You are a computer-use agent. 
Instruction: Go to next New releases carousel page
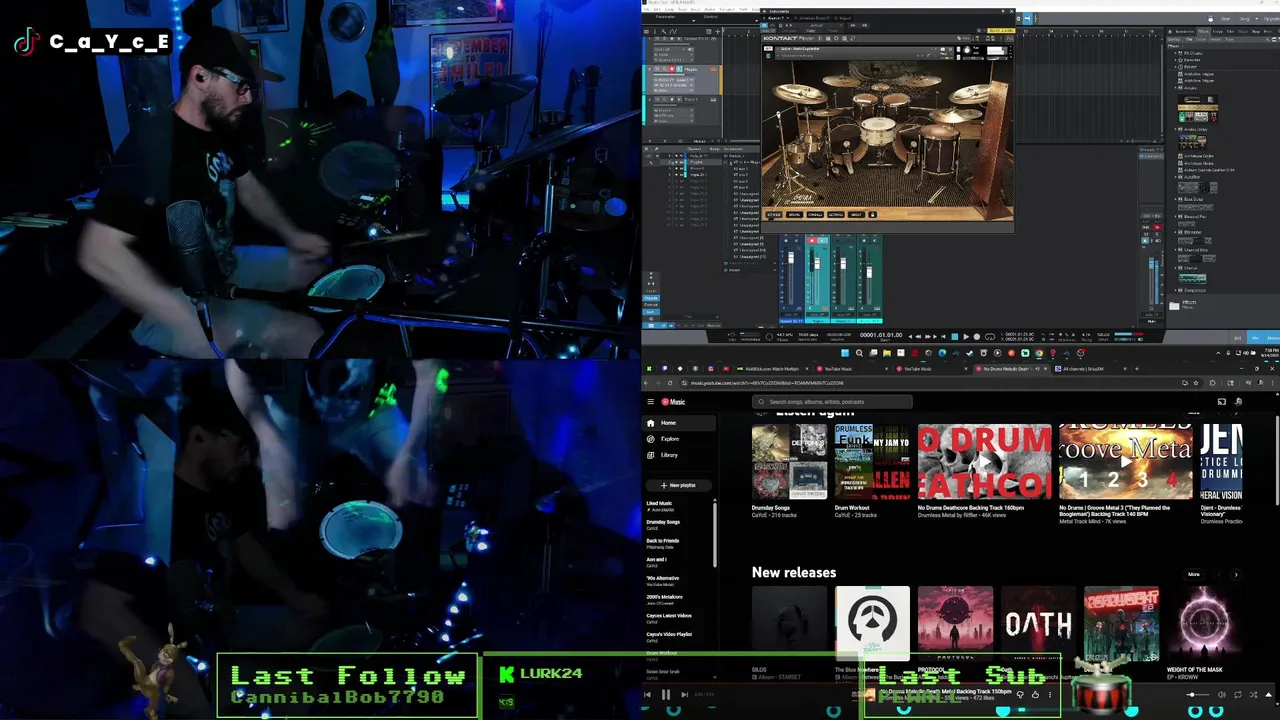tap(1235, 574)
